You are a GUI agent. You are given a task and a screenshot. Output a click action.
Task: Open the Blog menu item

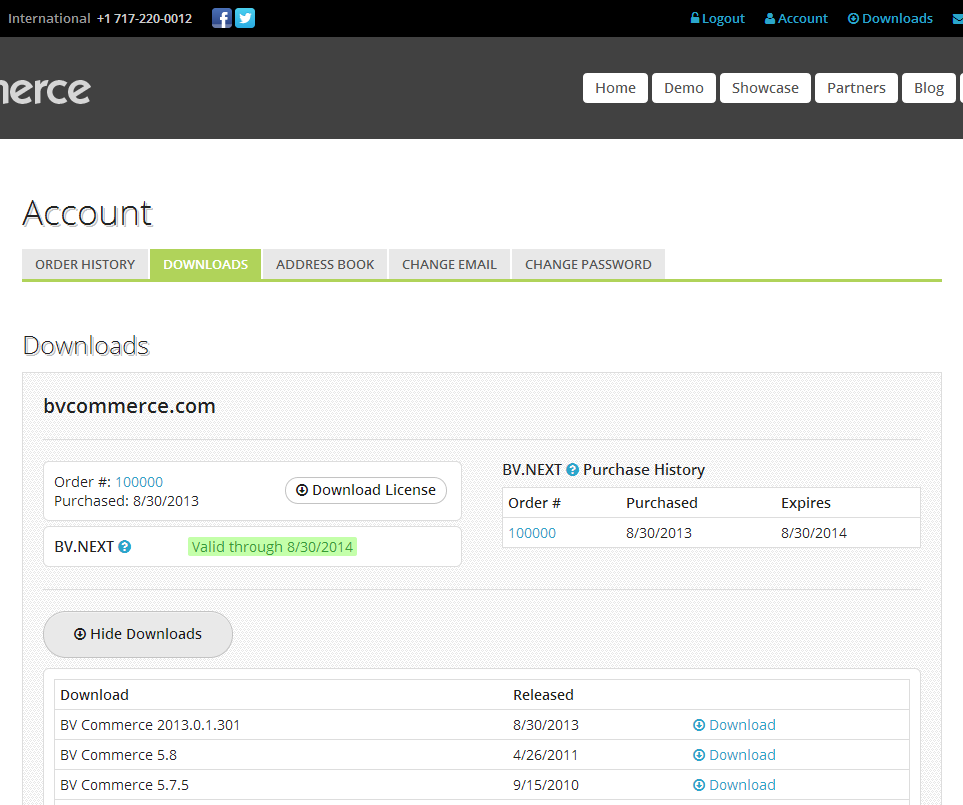929,88
